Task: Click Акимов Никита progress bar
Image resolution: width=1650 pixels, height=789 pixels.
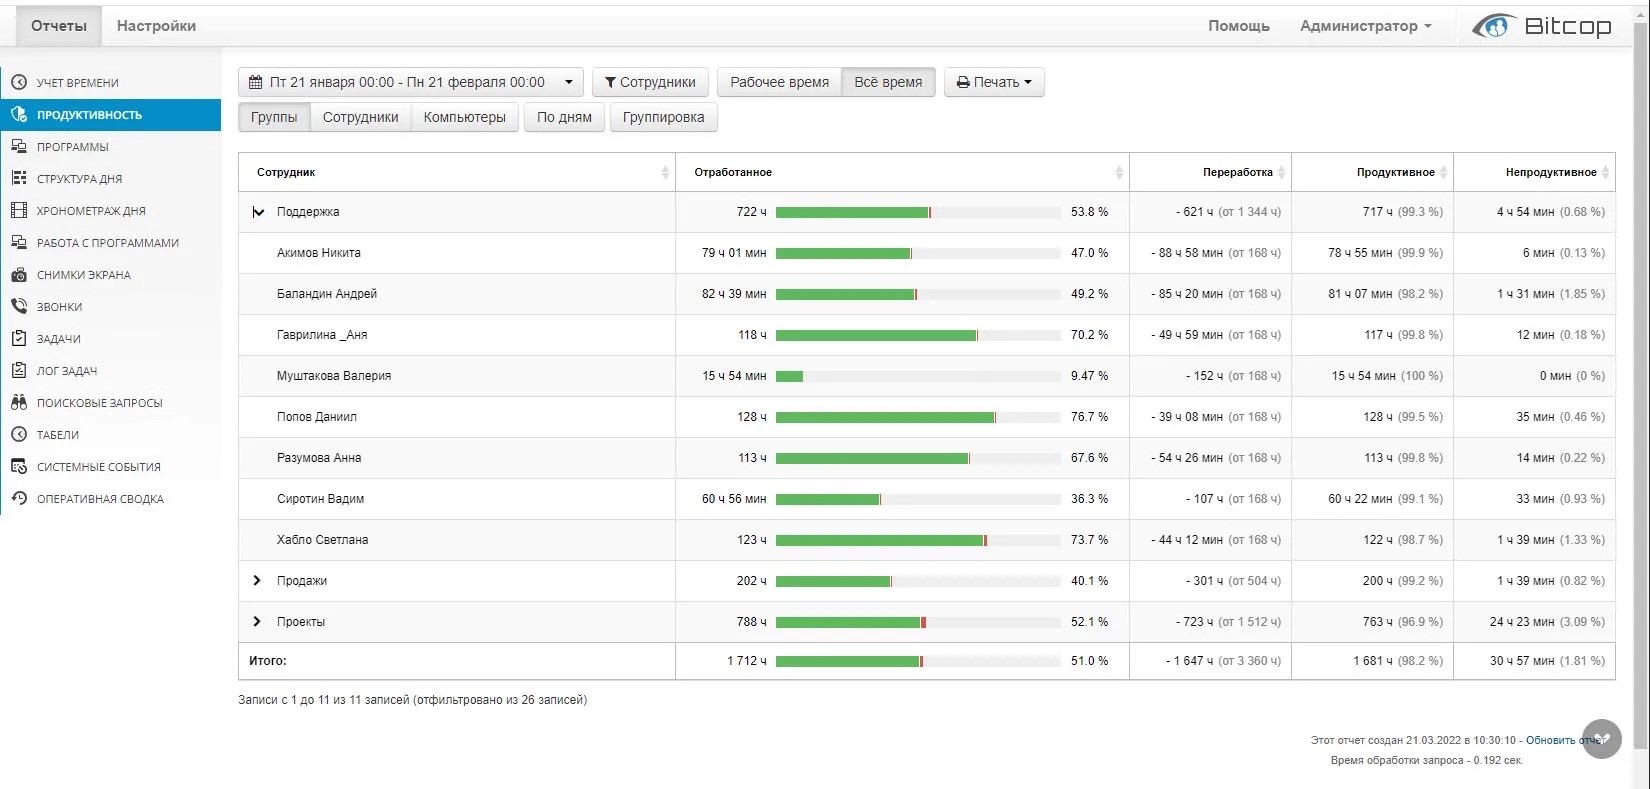Action: pos(918,254)
